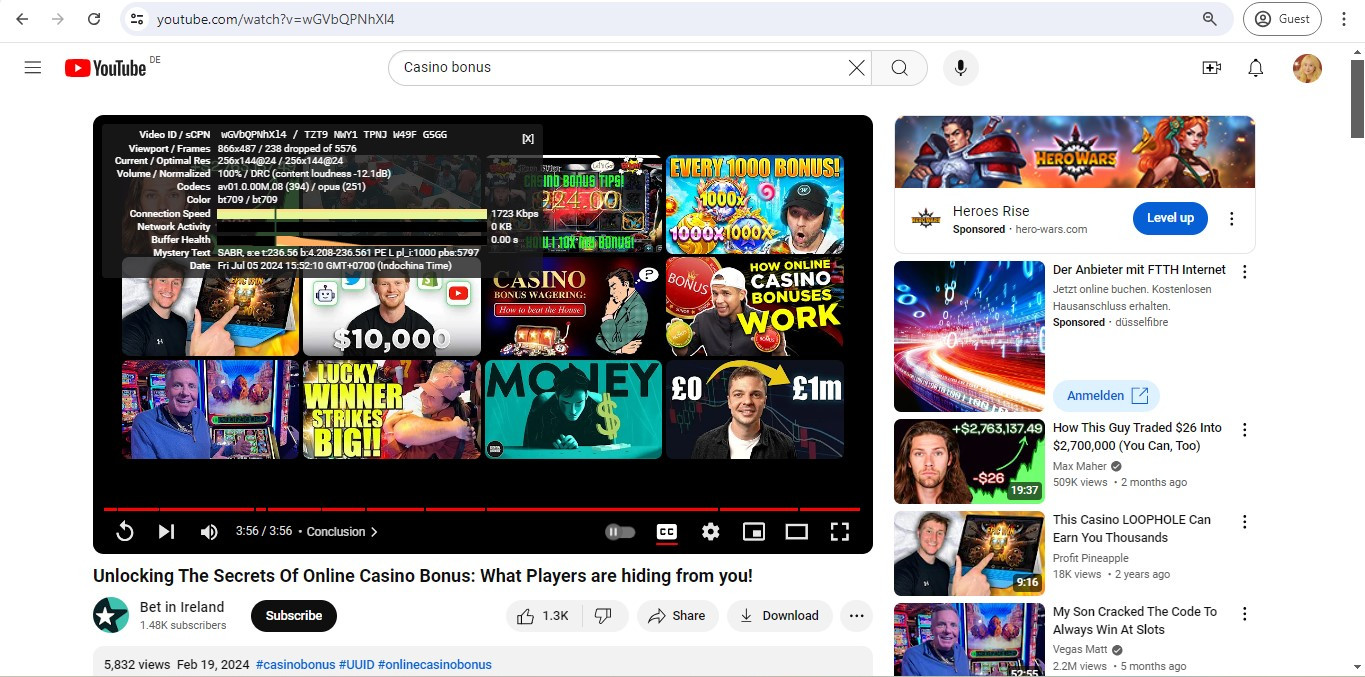The height and width of the screenshot is (677, 1365).
Task: Open 'This Casino LOOPHOLE' video title
Action: click(1132, 529)
